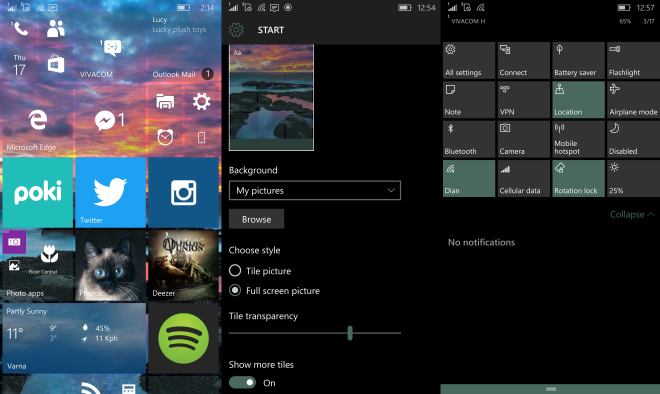
Task: Click the settings gear next to START
Action: point(236,30)
